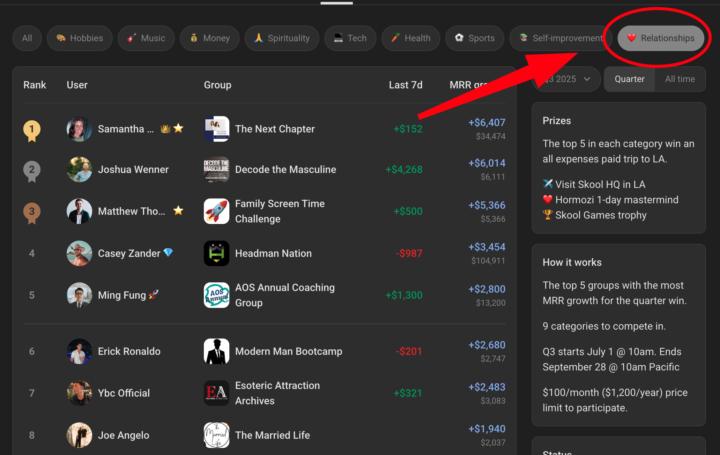Click the Last 7d column header
The width and height of the screenshot is (720, 455).
(405, 85)
